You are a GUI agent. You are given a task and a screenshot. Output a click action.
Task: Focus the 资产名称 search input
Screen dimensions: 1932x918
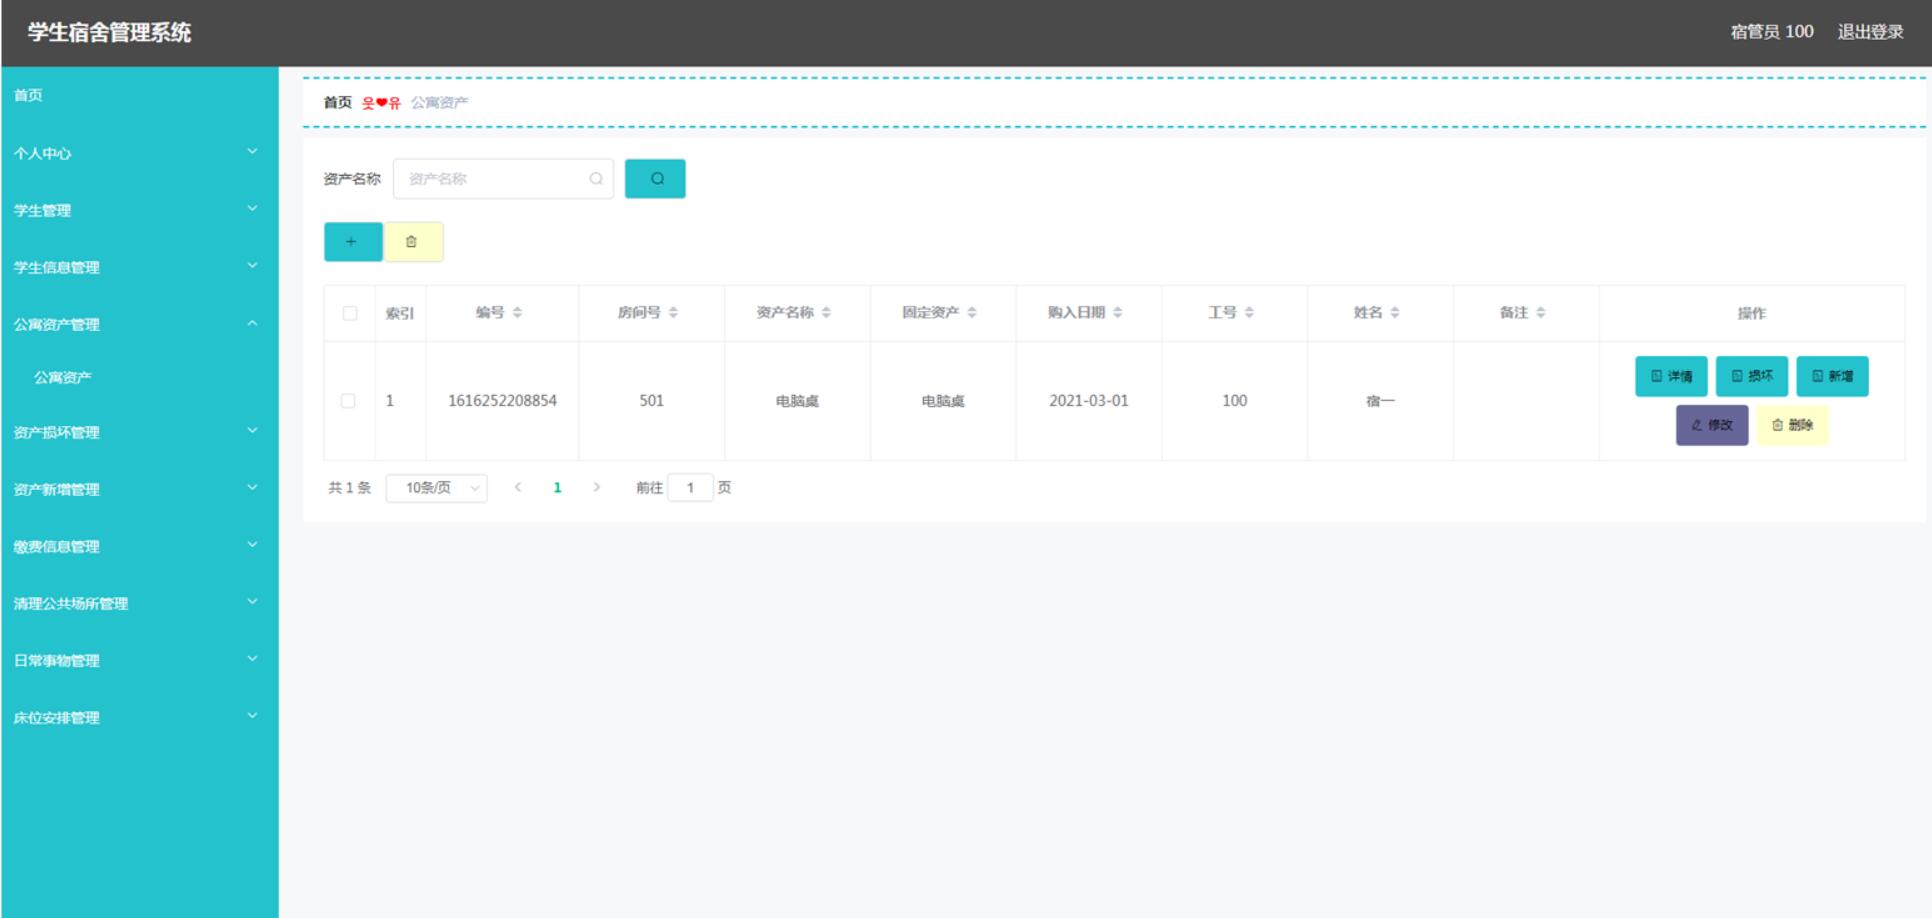[x=503, y=179]
